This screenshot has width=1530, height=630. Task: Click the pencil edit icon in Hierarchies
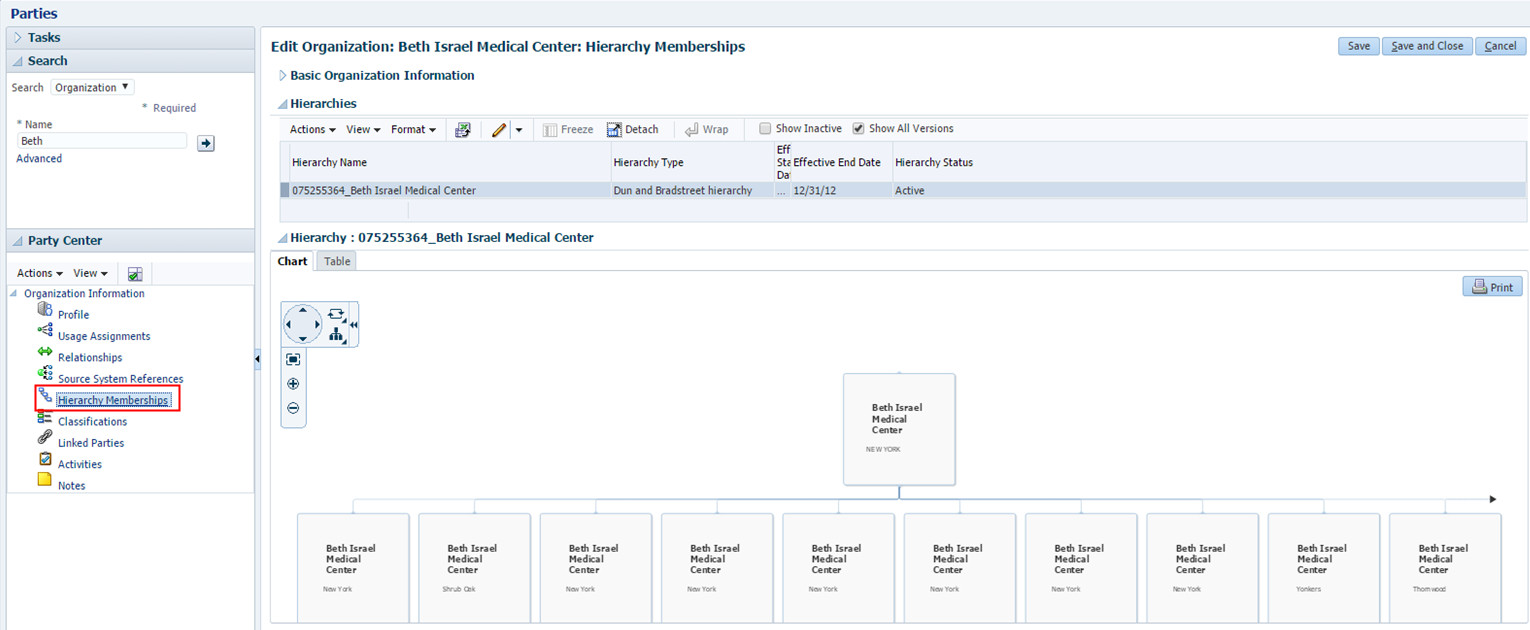499,129
